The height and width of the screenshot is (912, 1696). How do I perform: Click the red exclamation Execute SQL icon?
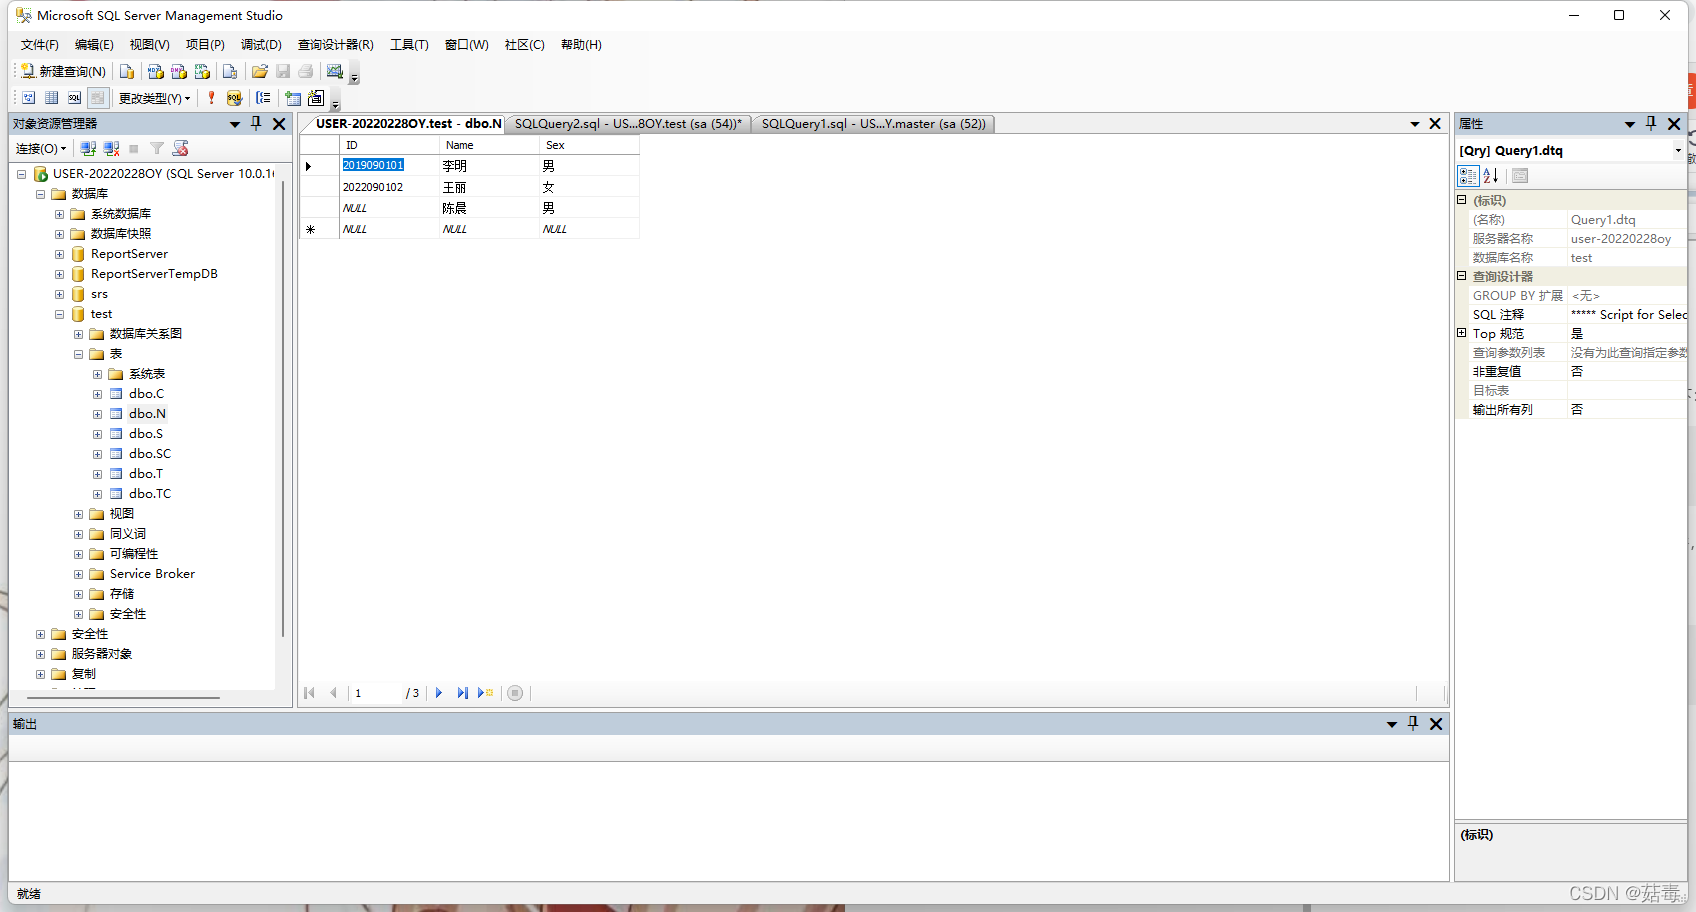(x=211, y=98)
